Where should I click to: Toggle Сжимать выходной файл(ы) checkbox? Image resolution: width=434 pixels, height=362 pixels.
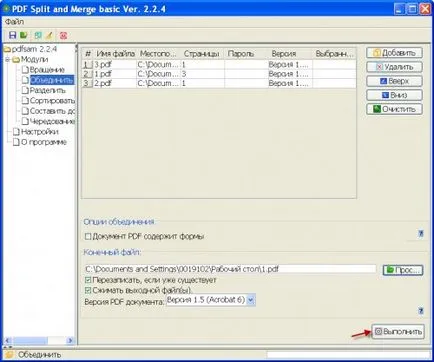(88, 290)
